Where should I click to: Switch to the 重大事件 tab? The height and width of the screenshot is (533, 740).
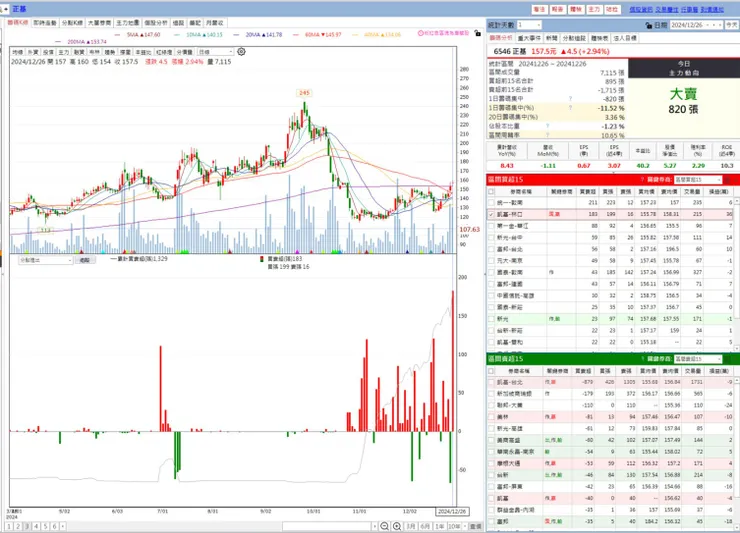(529, 38)
